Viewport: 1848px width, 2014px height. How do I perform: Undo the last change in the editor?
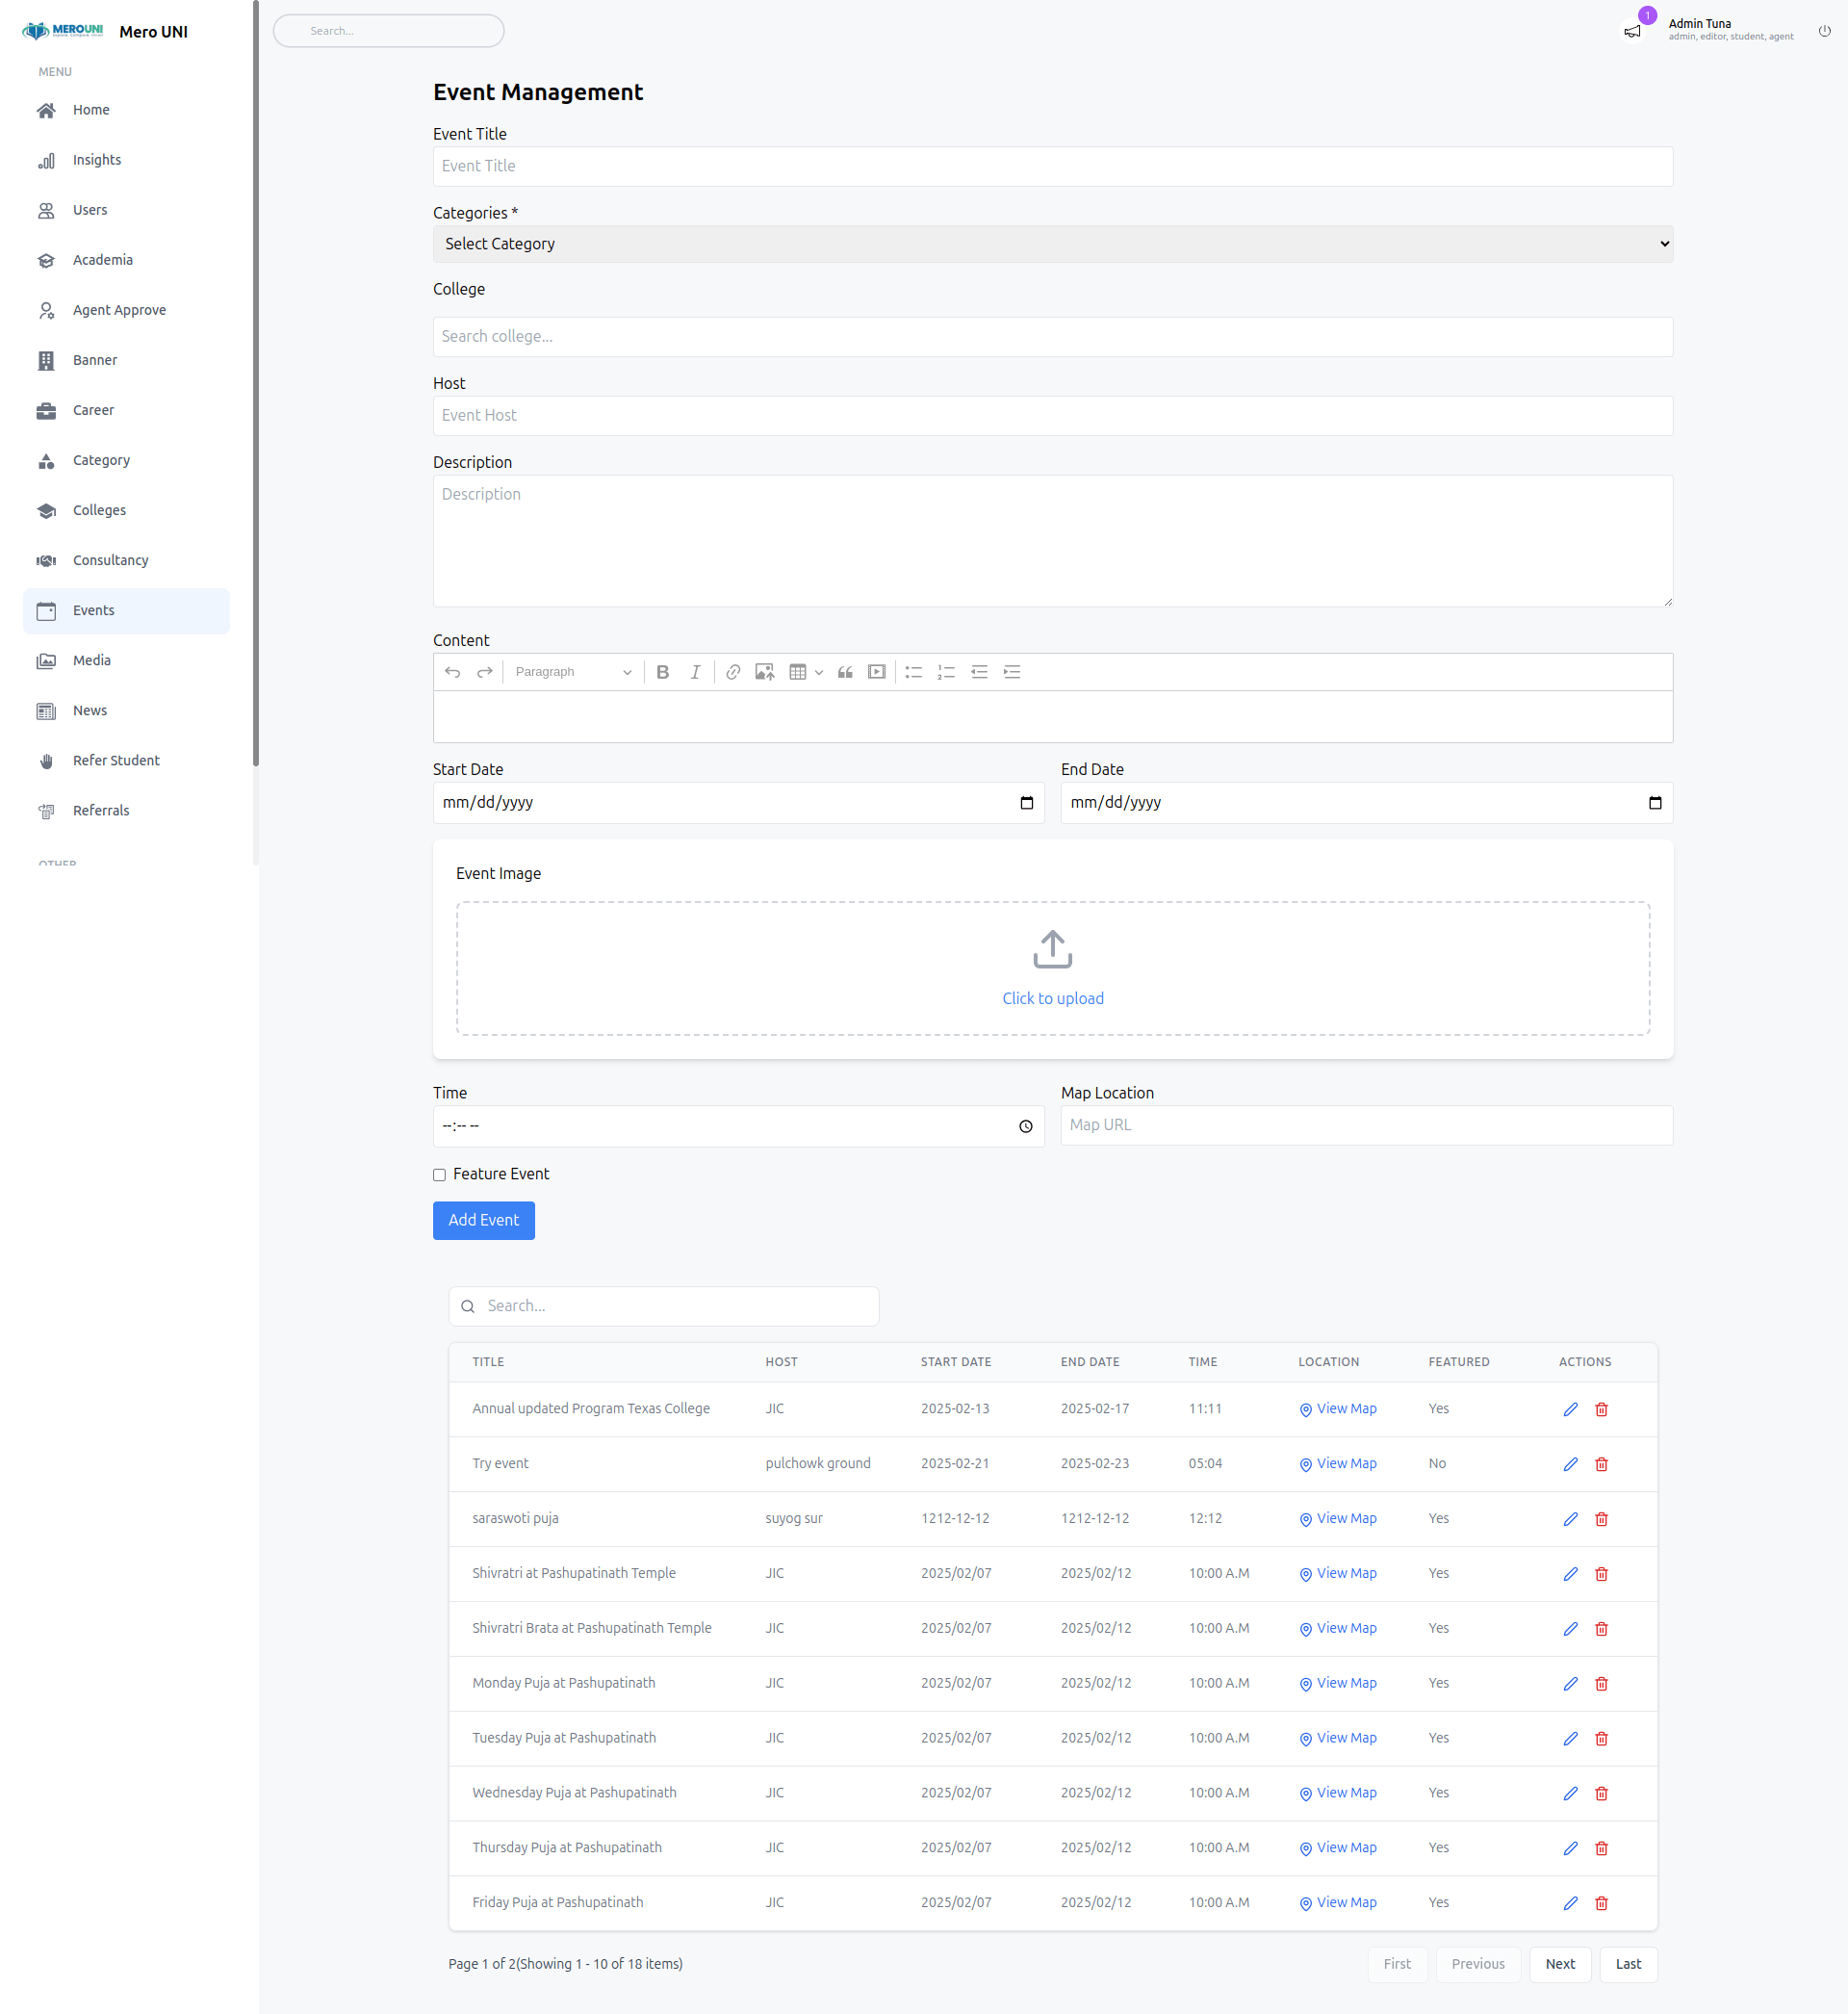pyautogui.click(x=452, y=671)
